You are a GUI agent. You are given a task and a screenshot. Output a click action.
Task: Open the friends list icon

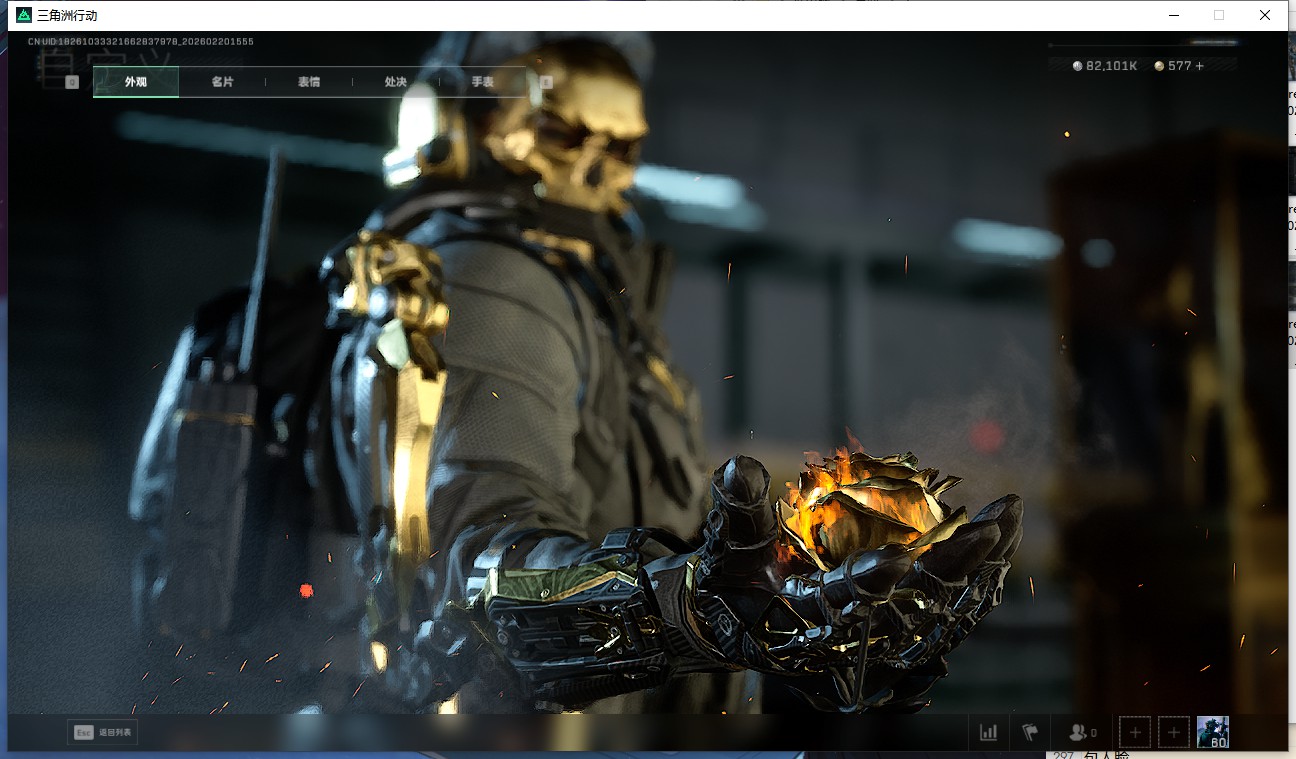[x=1081, y=732]
